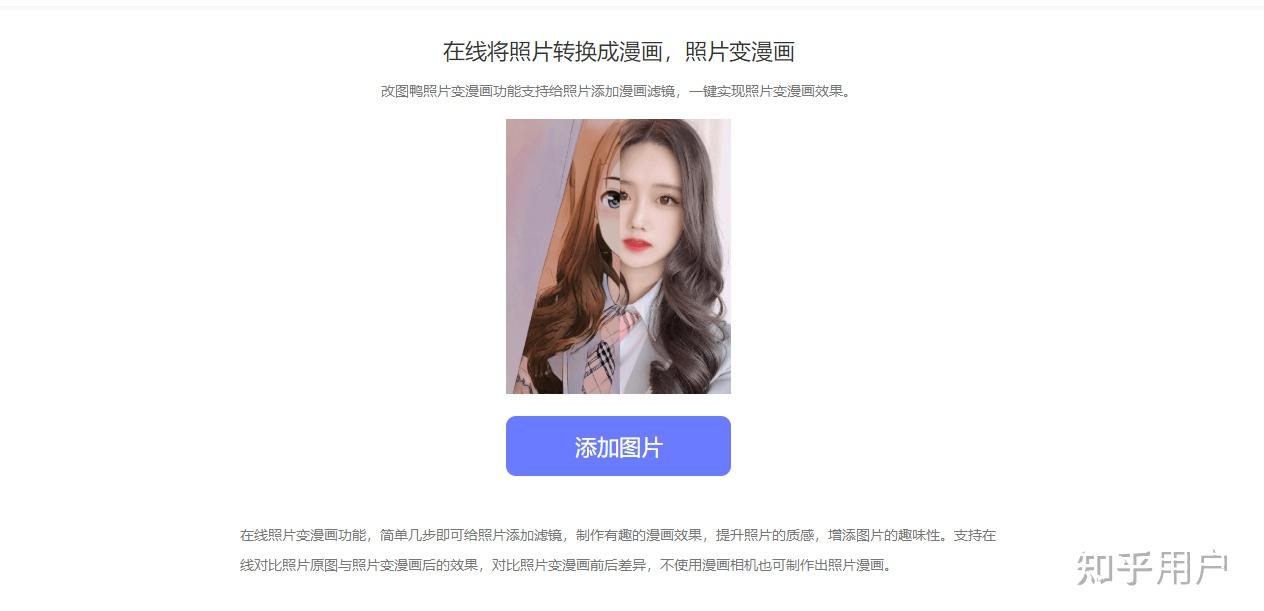Click the real-photo half of sample image
The height and width of the screenshot is (611, 1264).
click(675, 256)
